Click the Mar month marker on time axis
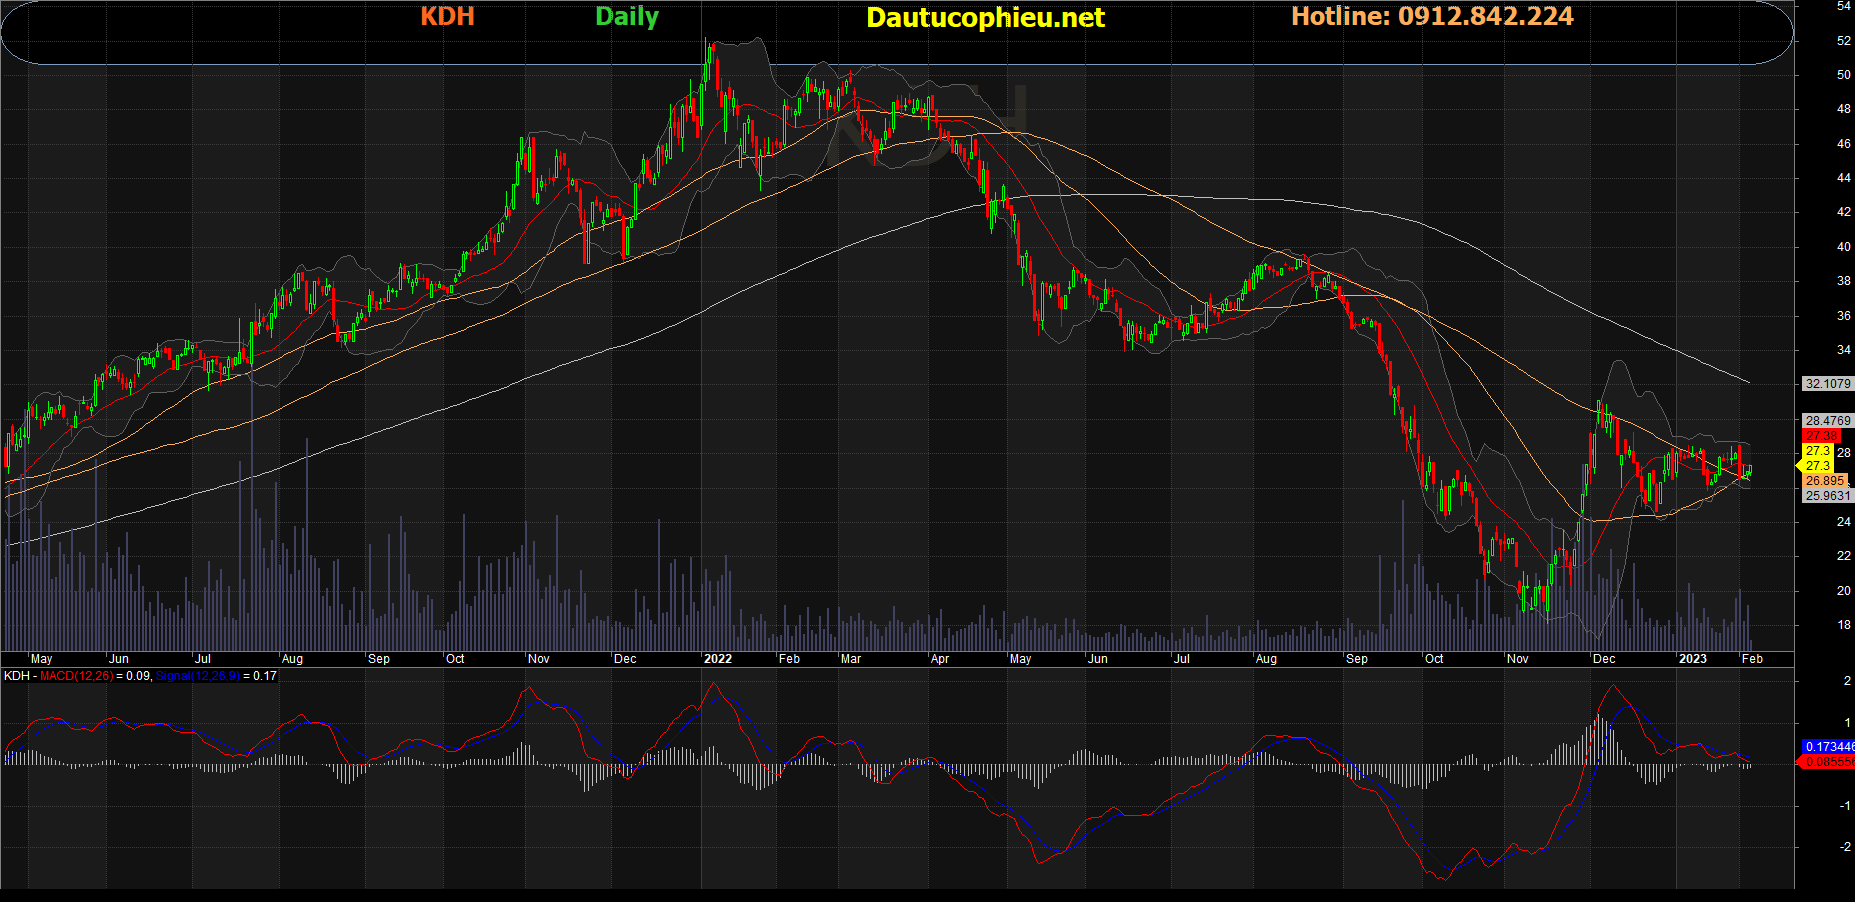1855x902 pixels. (x=850, y=659)
